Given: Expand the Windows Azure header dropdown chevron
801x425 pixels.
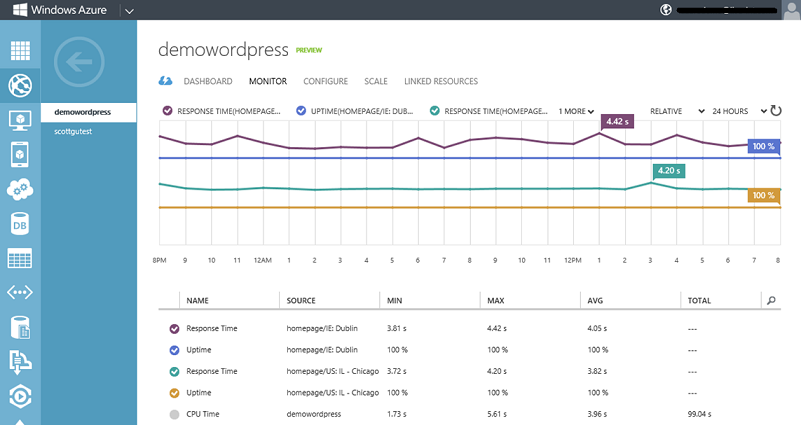Looking at the screenshot, I should 129,11.
